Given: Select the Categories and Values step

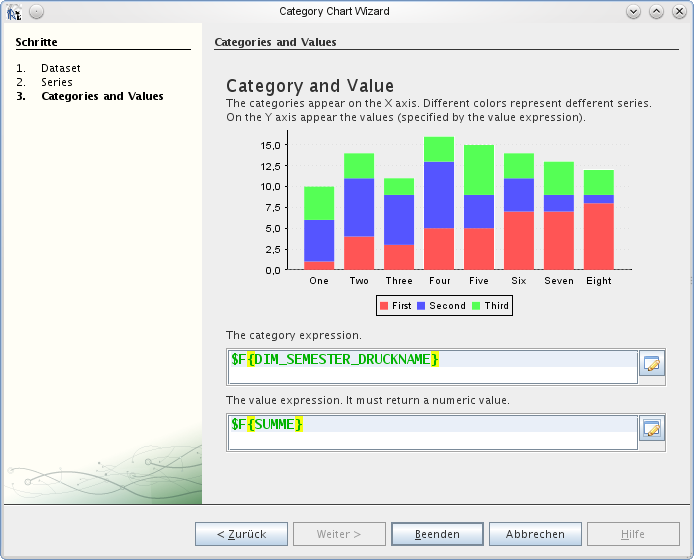Looking at the screenshot, I should [102, 96].
